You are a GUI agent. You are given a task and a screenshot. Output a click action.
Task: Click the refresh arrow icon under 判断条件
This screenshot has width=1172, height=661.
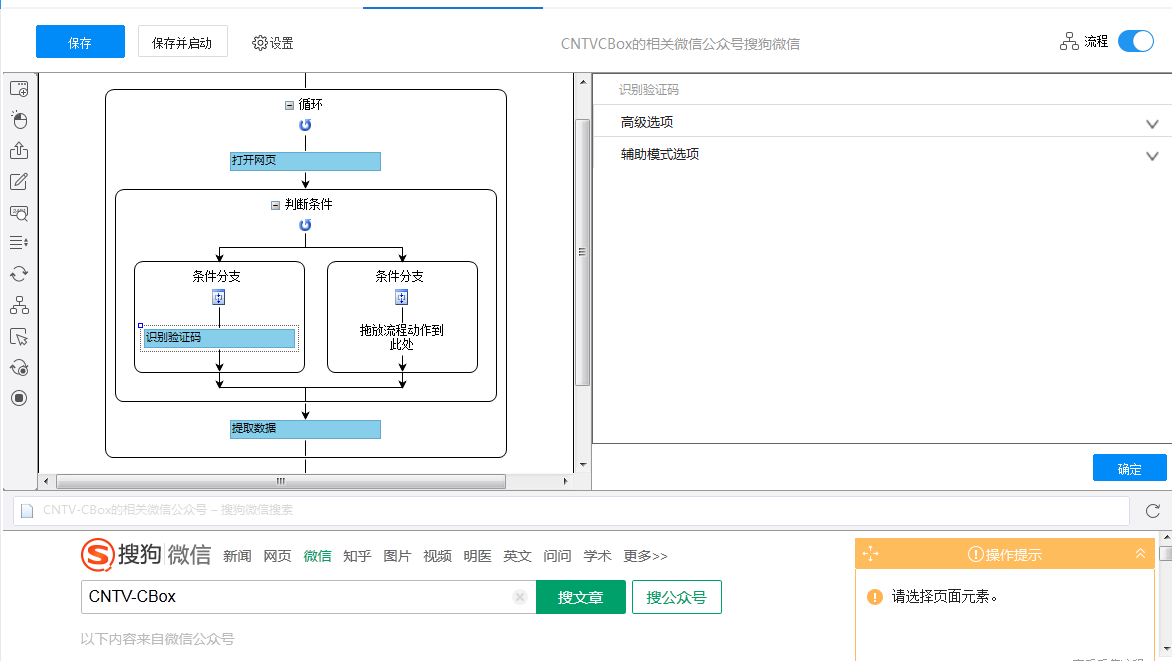305,224
